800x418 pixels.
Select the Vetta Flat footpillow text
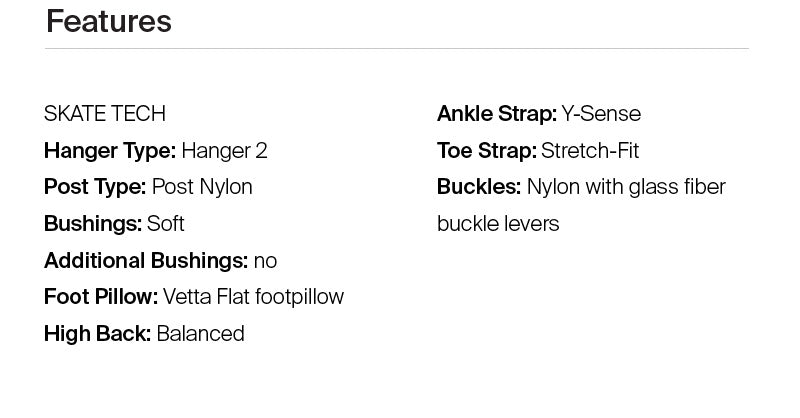(x=253, y=297)
